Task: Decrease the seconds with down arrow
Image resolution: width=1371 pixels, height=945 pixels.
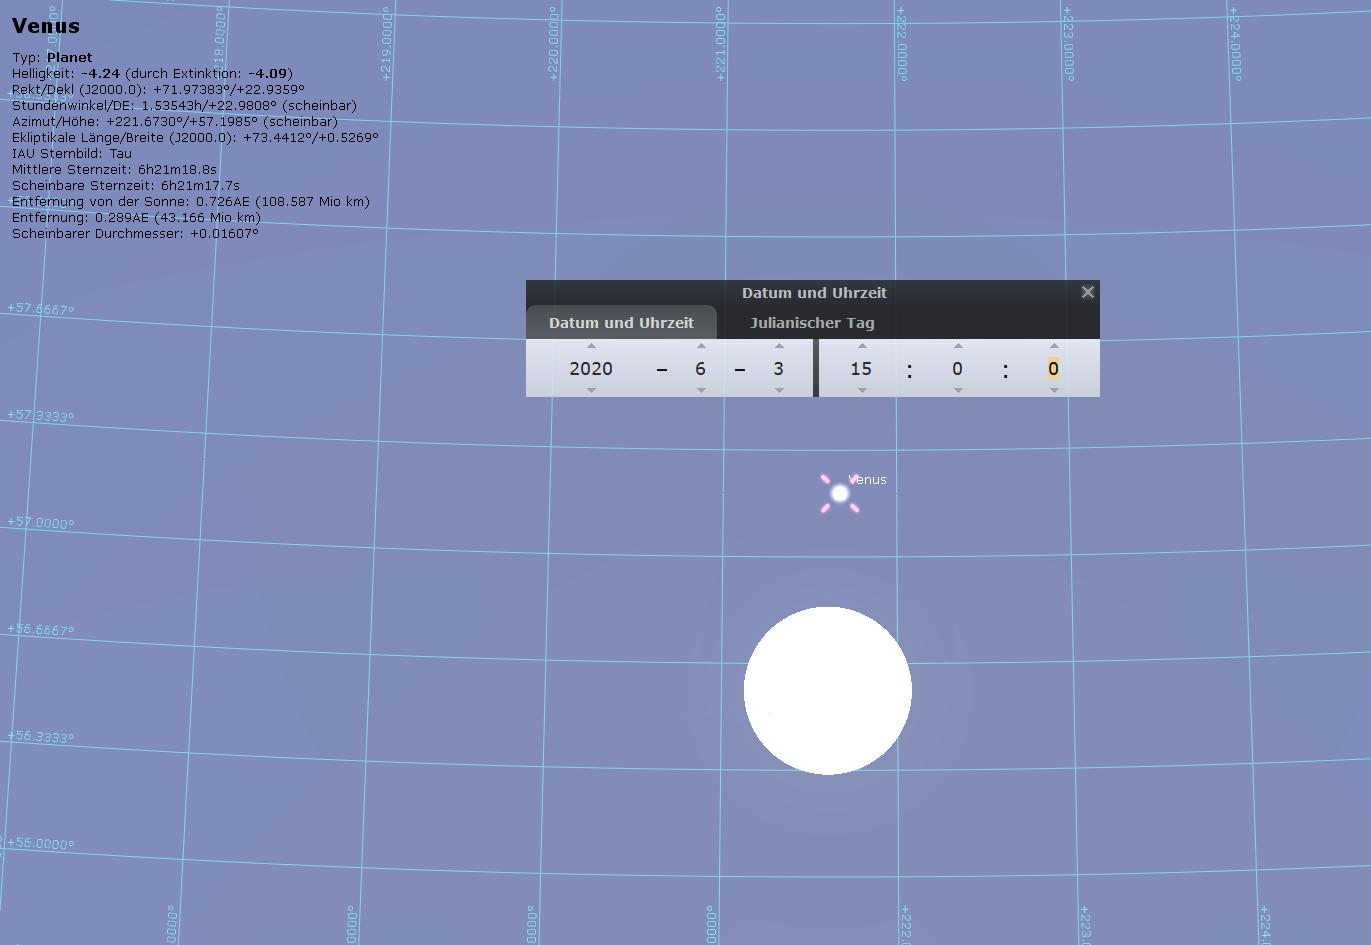Action: coord(1054,390)
